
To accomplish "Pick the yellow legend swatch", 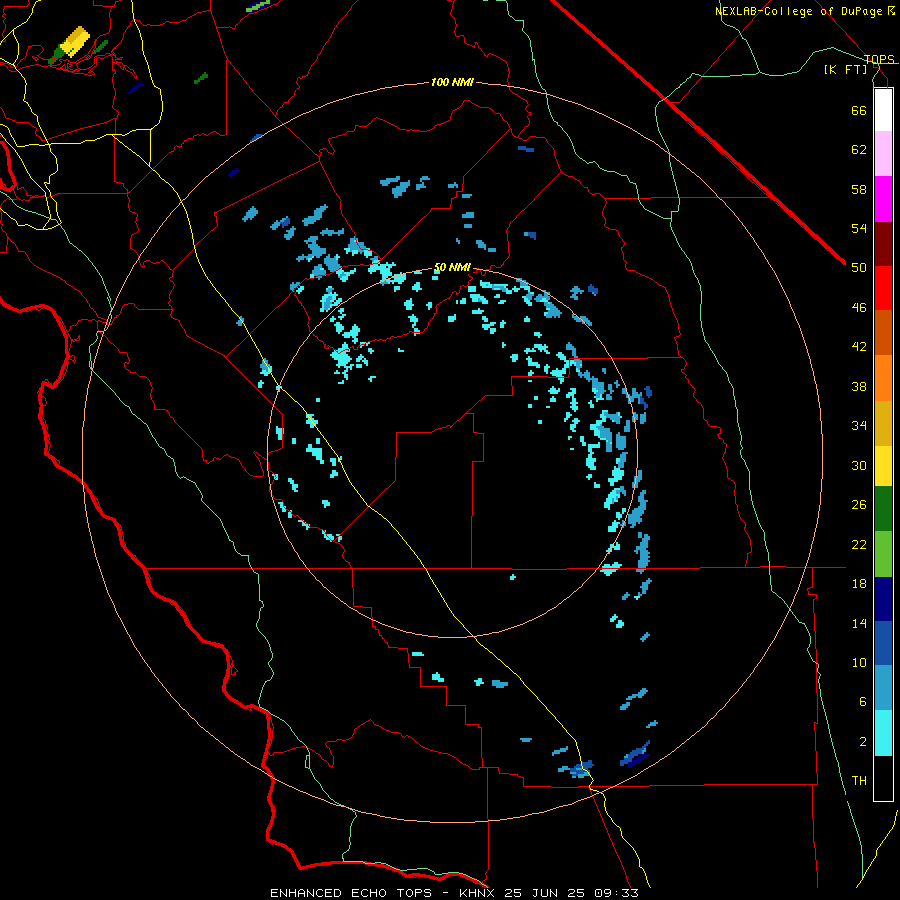I will point(883,466).
